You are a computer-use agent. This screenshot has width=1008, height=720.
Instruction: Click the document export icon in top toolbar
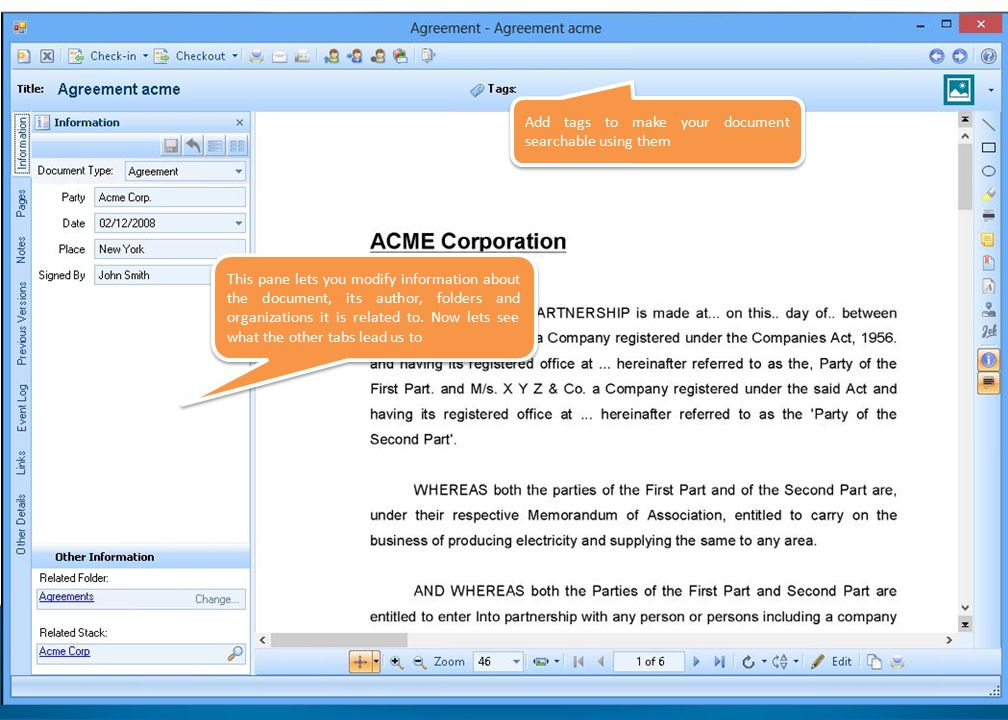[x=428, y=57]
